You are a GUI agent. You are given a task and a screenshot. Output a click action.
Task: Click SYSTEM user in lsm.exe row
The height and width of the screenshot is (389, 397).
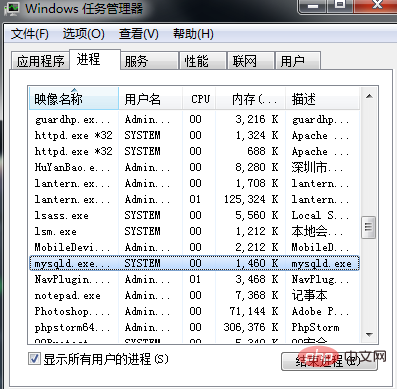tap(142, 231)
